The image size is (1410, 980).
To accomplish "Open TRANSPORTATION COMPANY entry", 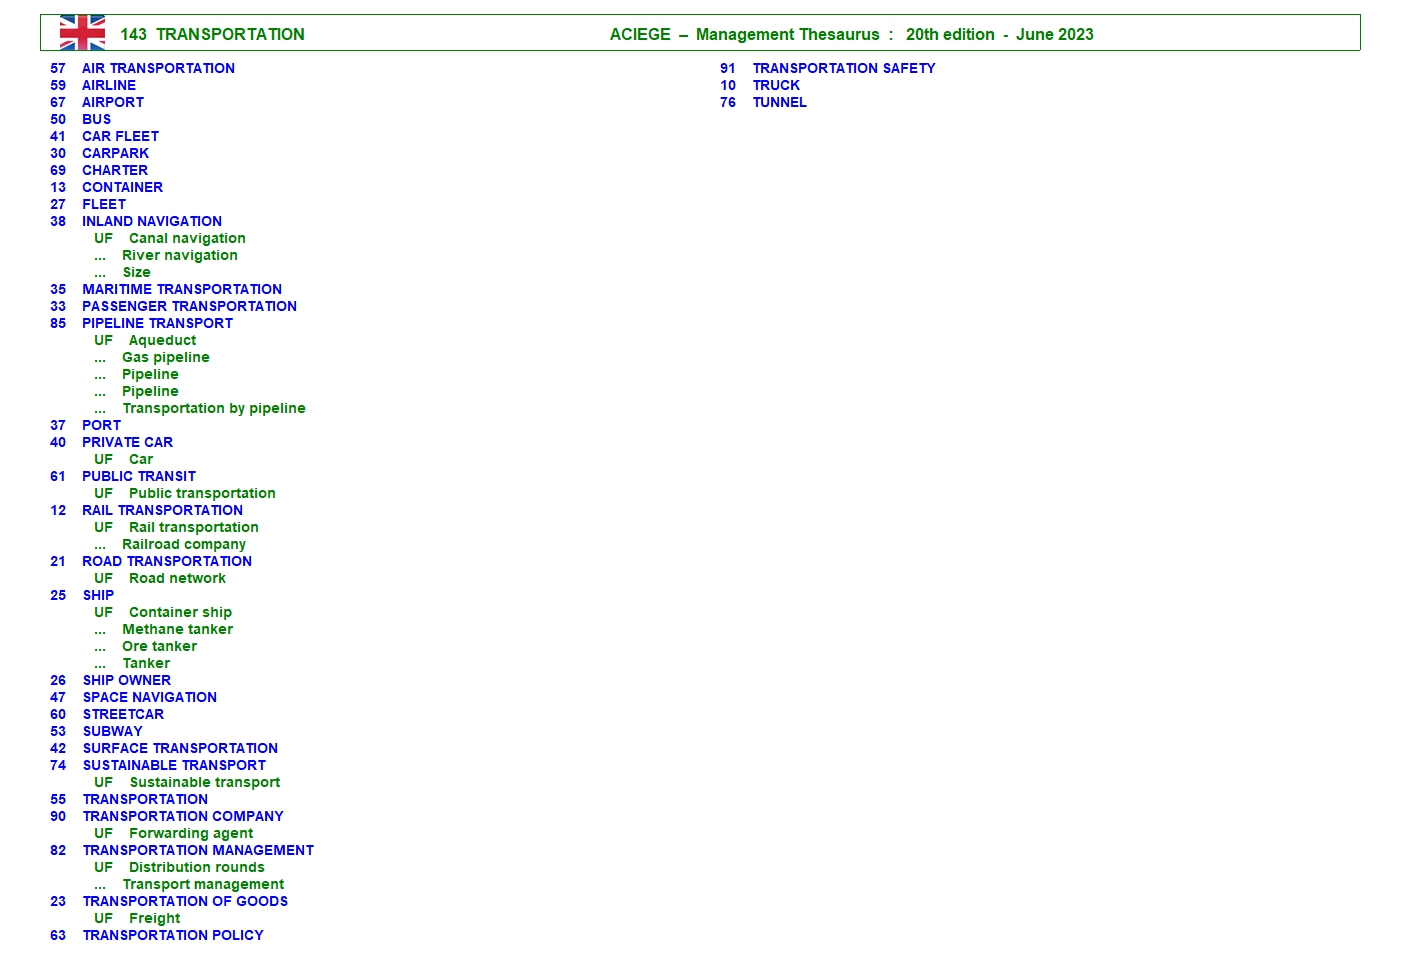I will (x=183, y=816).
